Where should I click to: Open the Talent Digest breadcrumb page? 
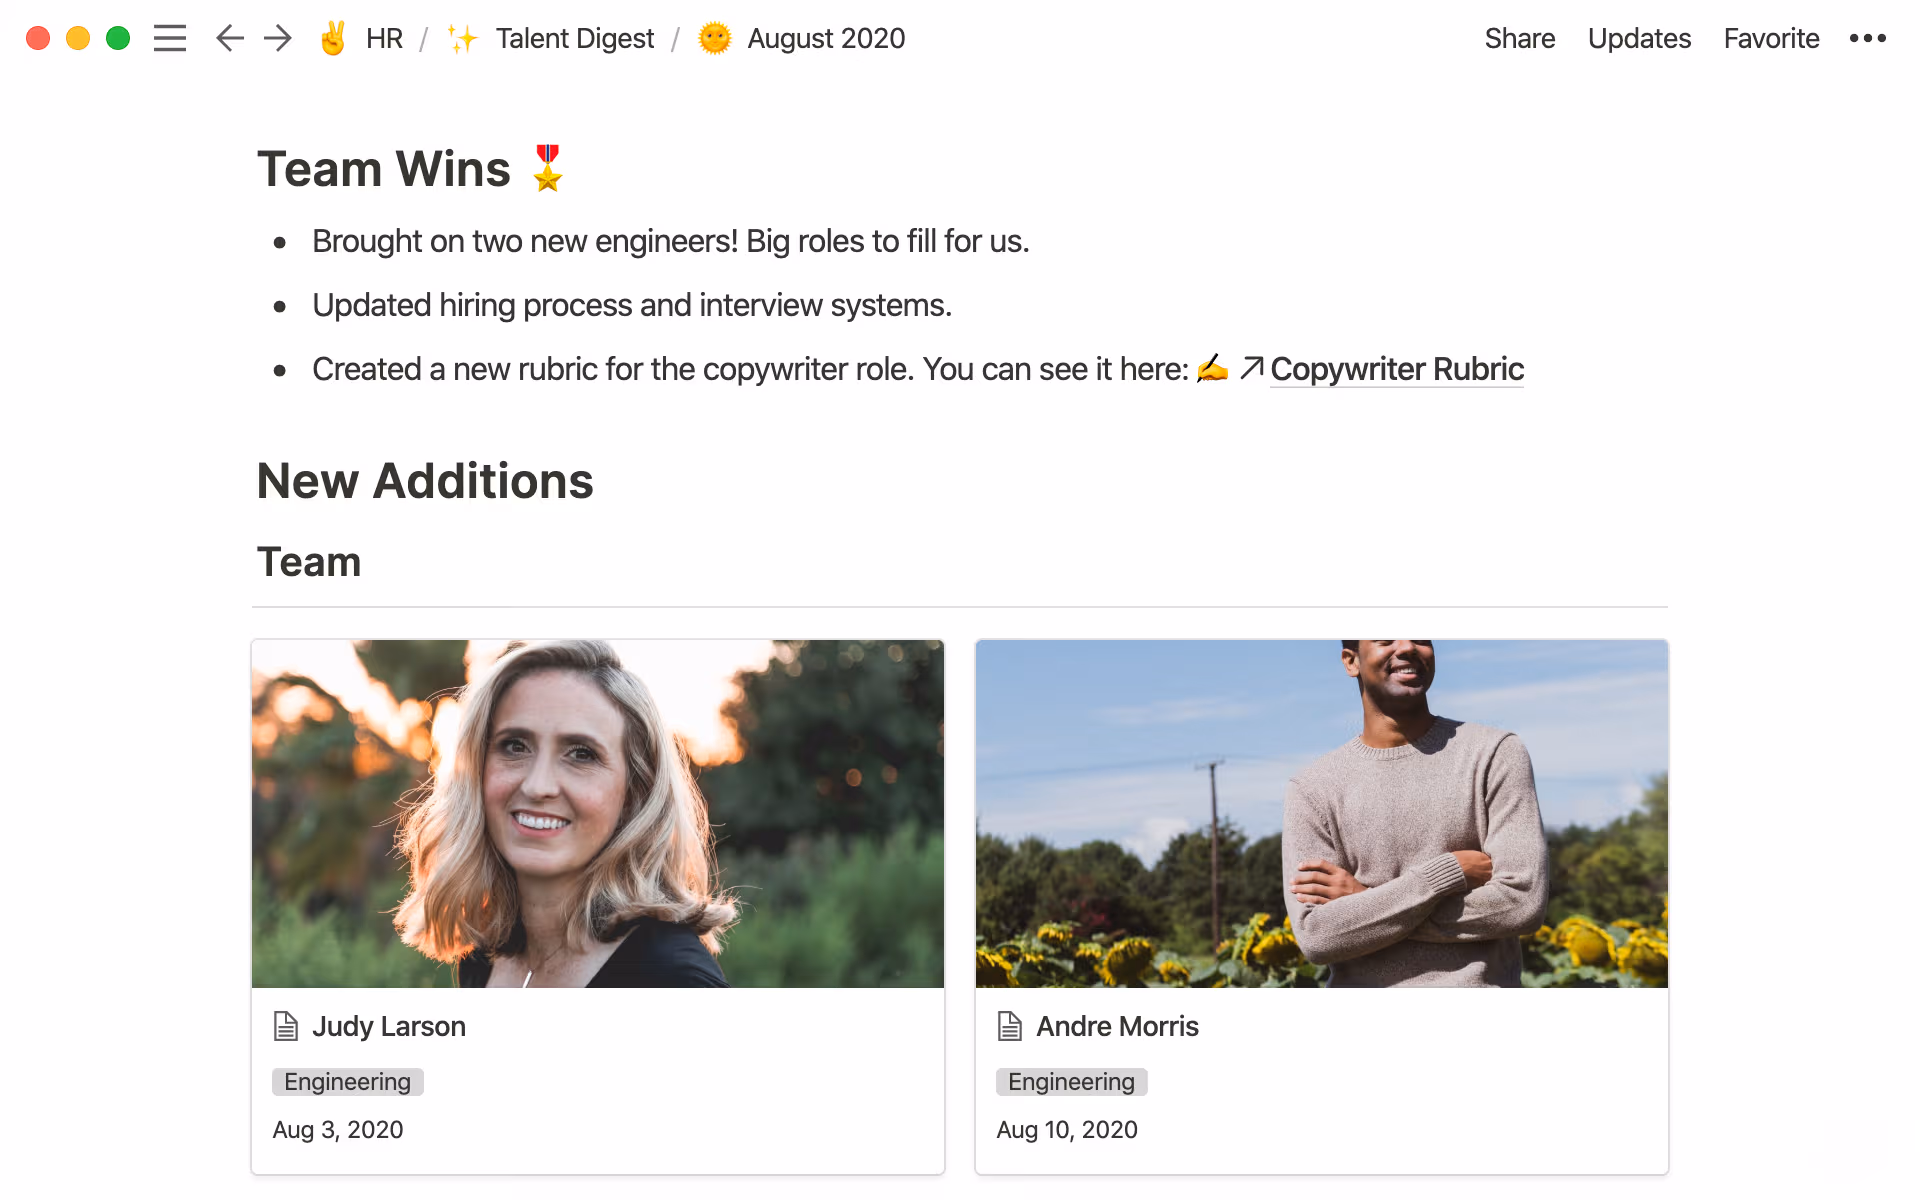click(574, 38)
